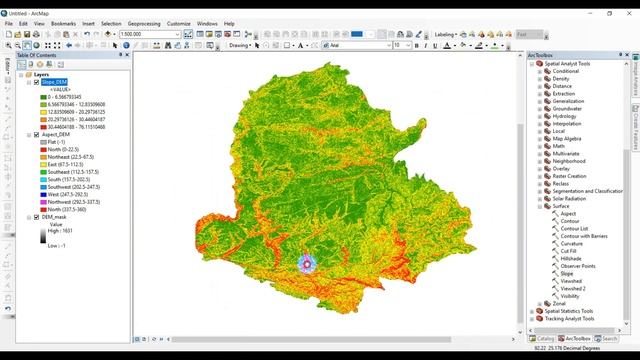Select the Identify tool blue info icon

[x=127, y=45]
